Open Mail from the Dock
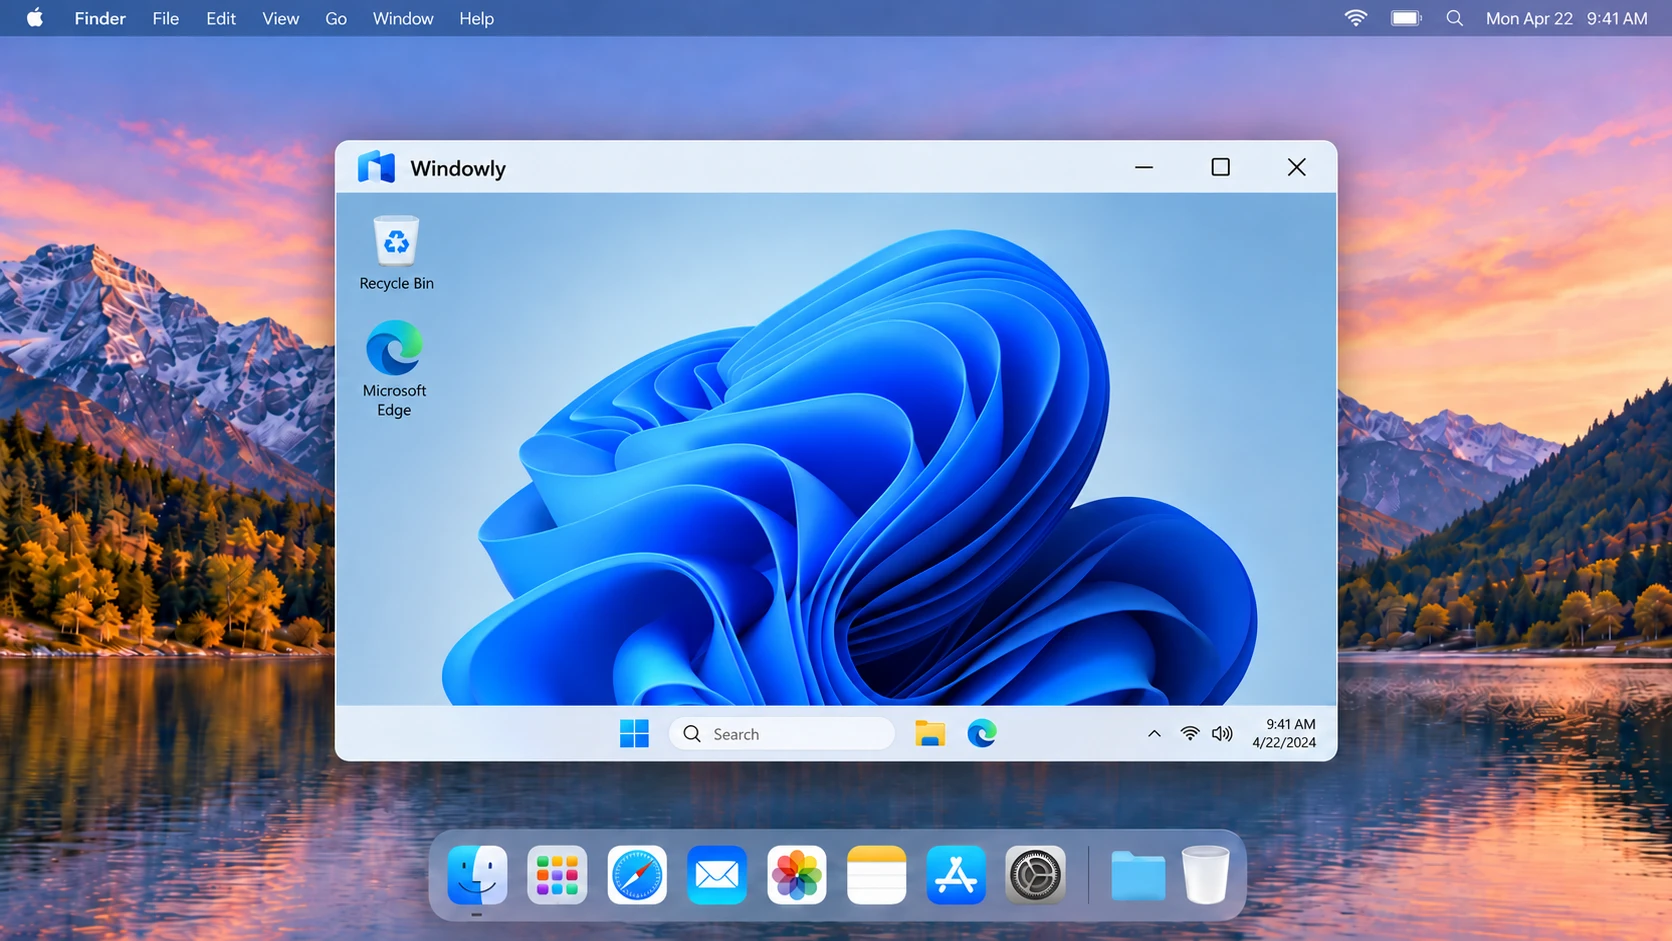This screenshot has height=941, width=1672. [717, 875]
